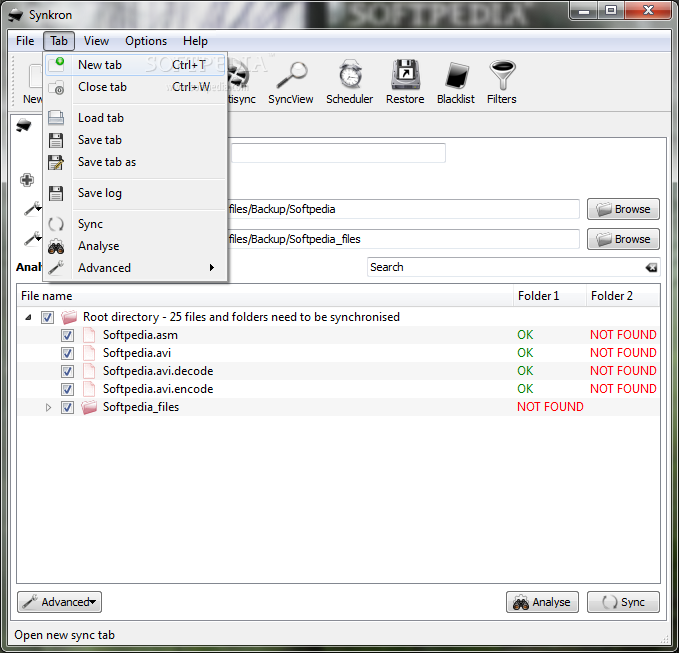Image resolution: width=679 pixels, height=653 pixels.
Task: Click the Softpedia.avi.decode file icon
Action: pyautogui.click(x=89, y=371)
